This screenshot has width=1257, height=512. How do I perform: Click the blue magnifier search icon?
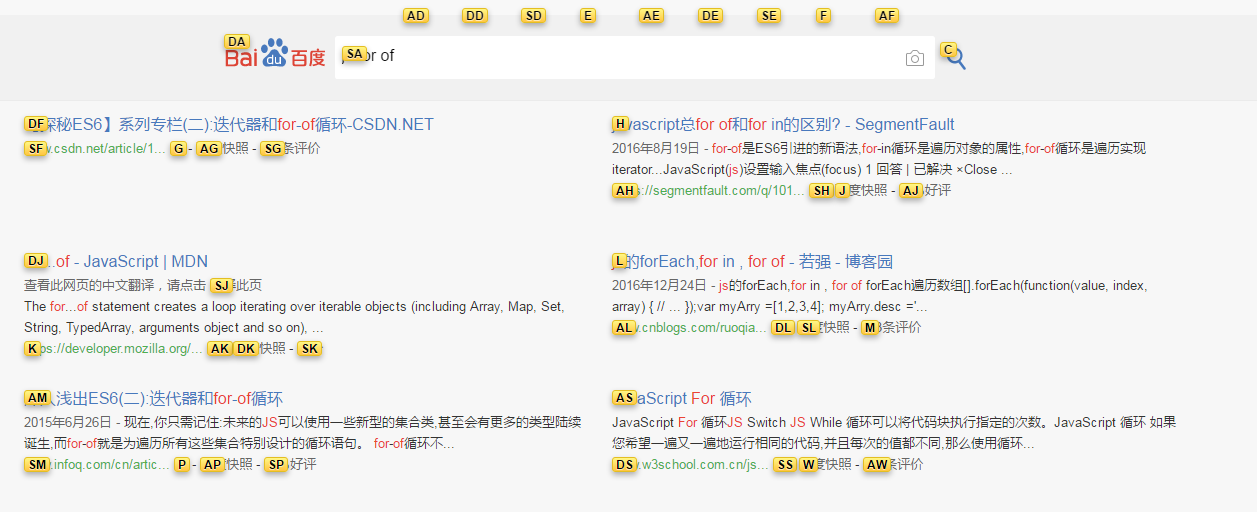[955, 58]
